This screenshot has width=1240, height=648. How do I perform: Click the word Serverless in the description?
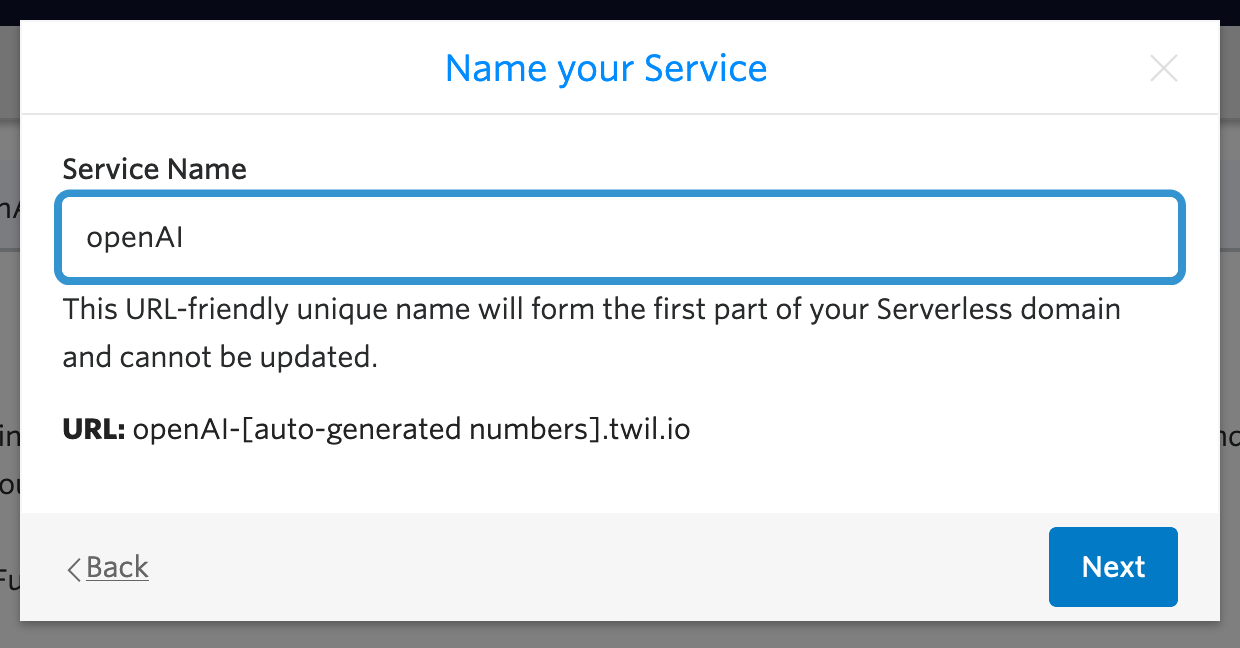tap(943, 309)
